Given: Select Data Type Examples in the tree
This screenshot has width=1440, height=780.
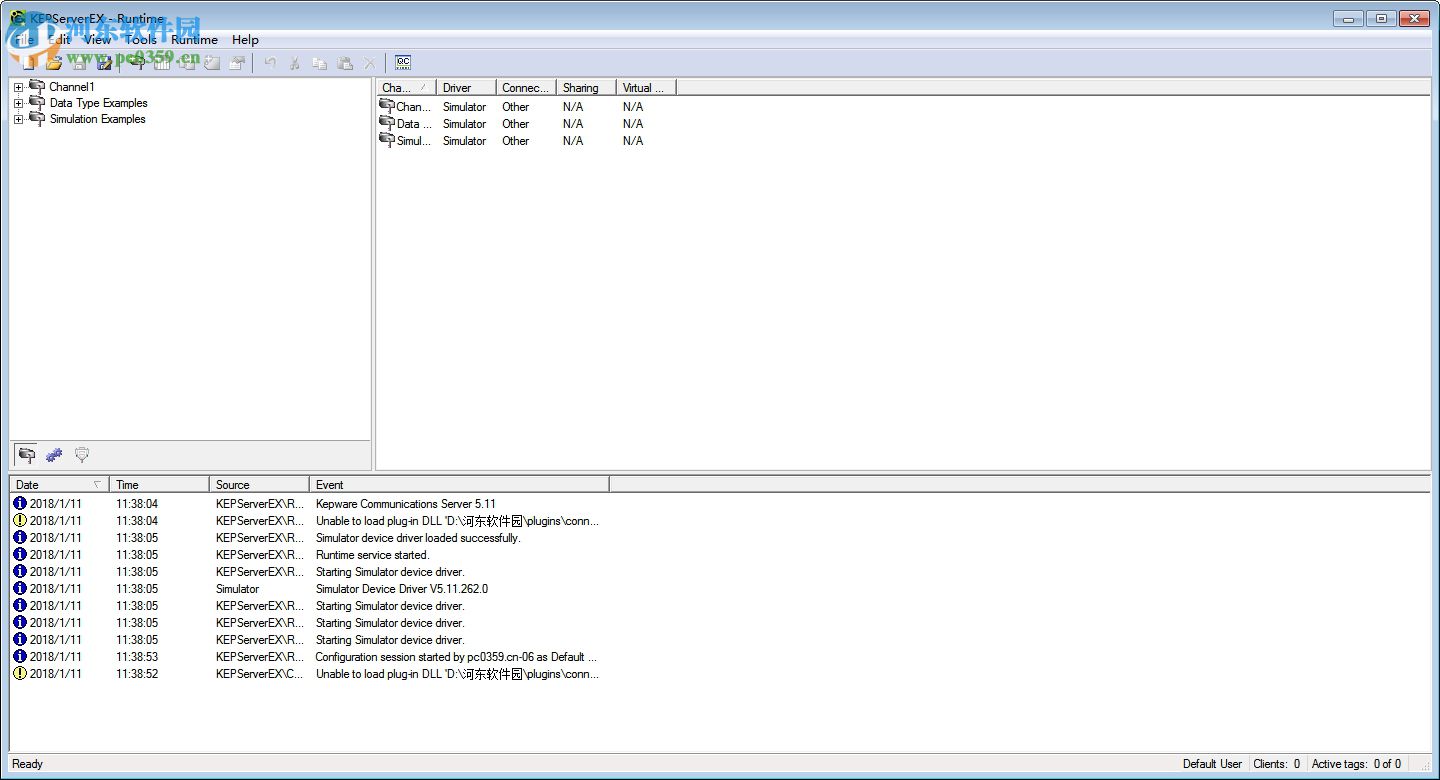Looking at the screenshot, I should [x=98, y=103].
